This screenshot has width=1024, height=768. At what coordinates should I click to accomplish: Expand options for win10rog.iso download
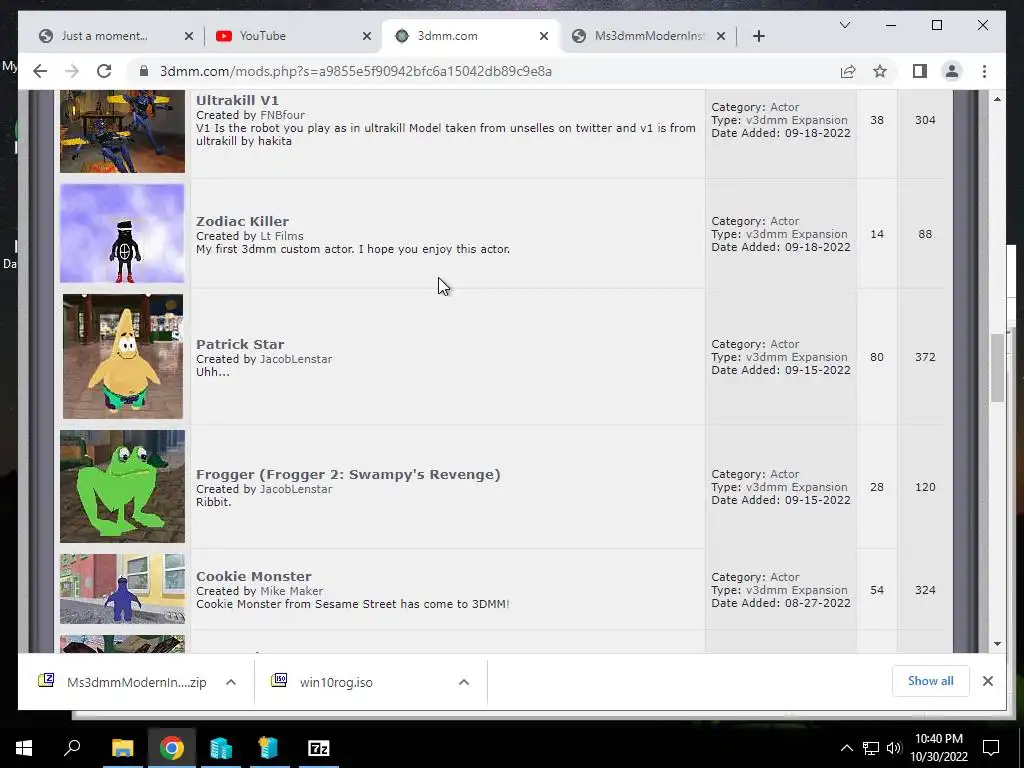[x=464, y=682]
